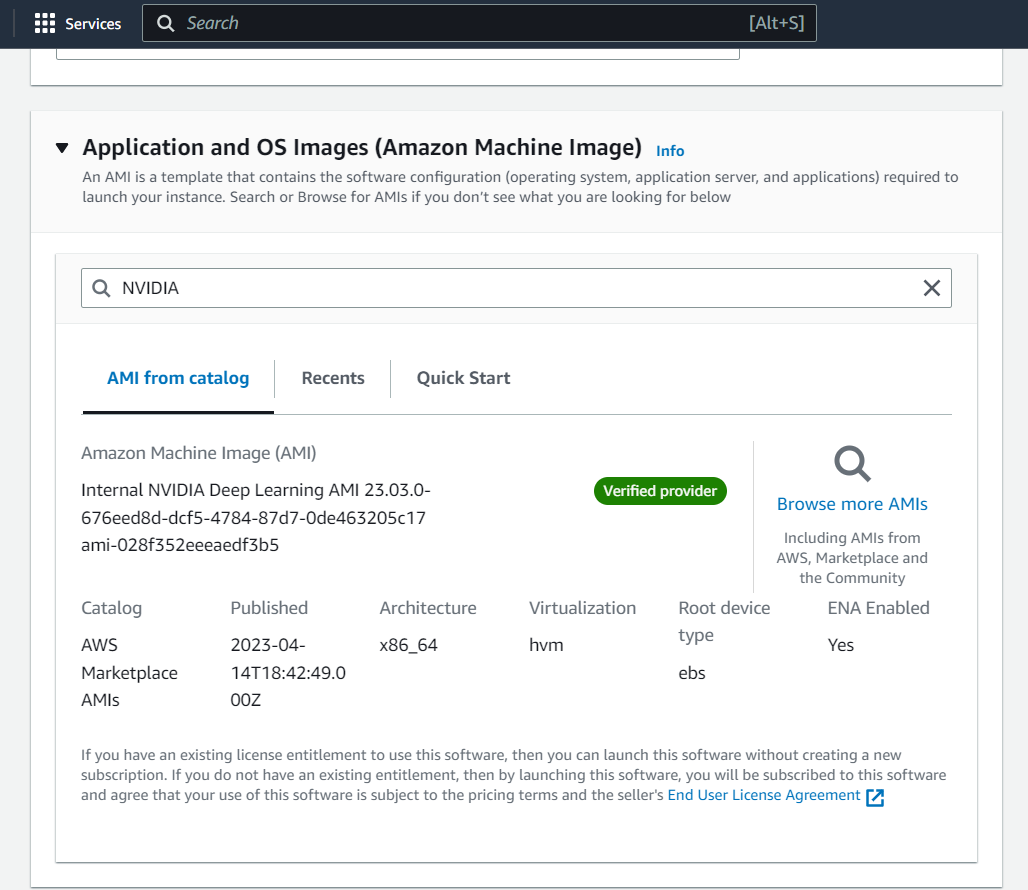The height and width of the screenshot is (890, 1028).
Task: Collapse the Application and OS Images section
Action: [x=62, y=147]
